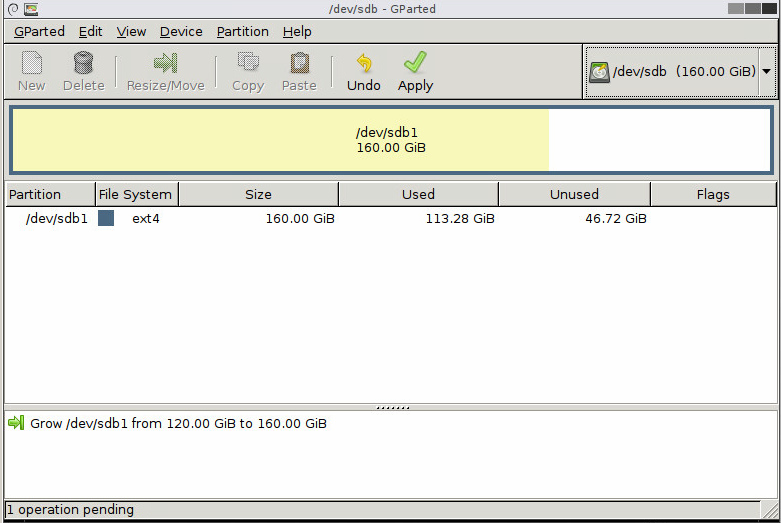Viewport: 781px width, 523px height.
Task: Select the pending Grow /dev/sdb1 operation
Action: [178, 423]
